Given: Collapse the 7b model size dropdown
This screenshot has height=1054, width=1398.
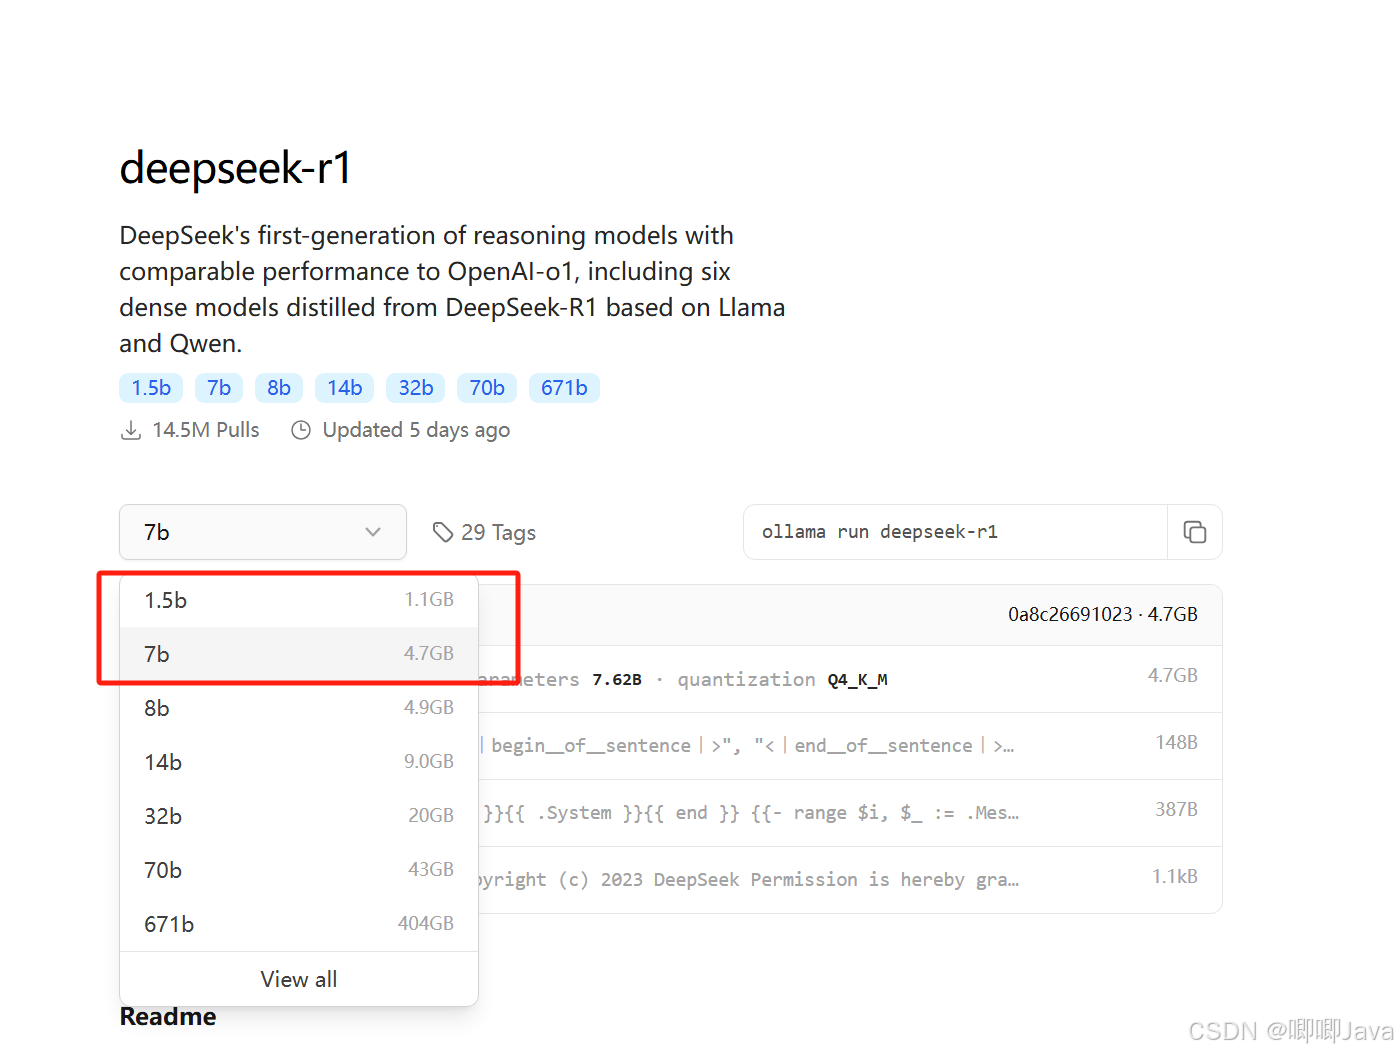Looking at the screenshot, I should (263, 532).
